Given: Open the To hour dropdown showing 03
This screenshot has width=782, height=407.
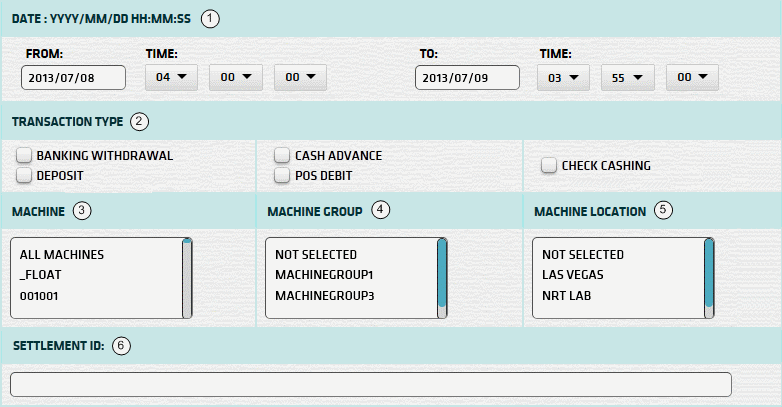Looking at the screenshot, I should [563, 77].
